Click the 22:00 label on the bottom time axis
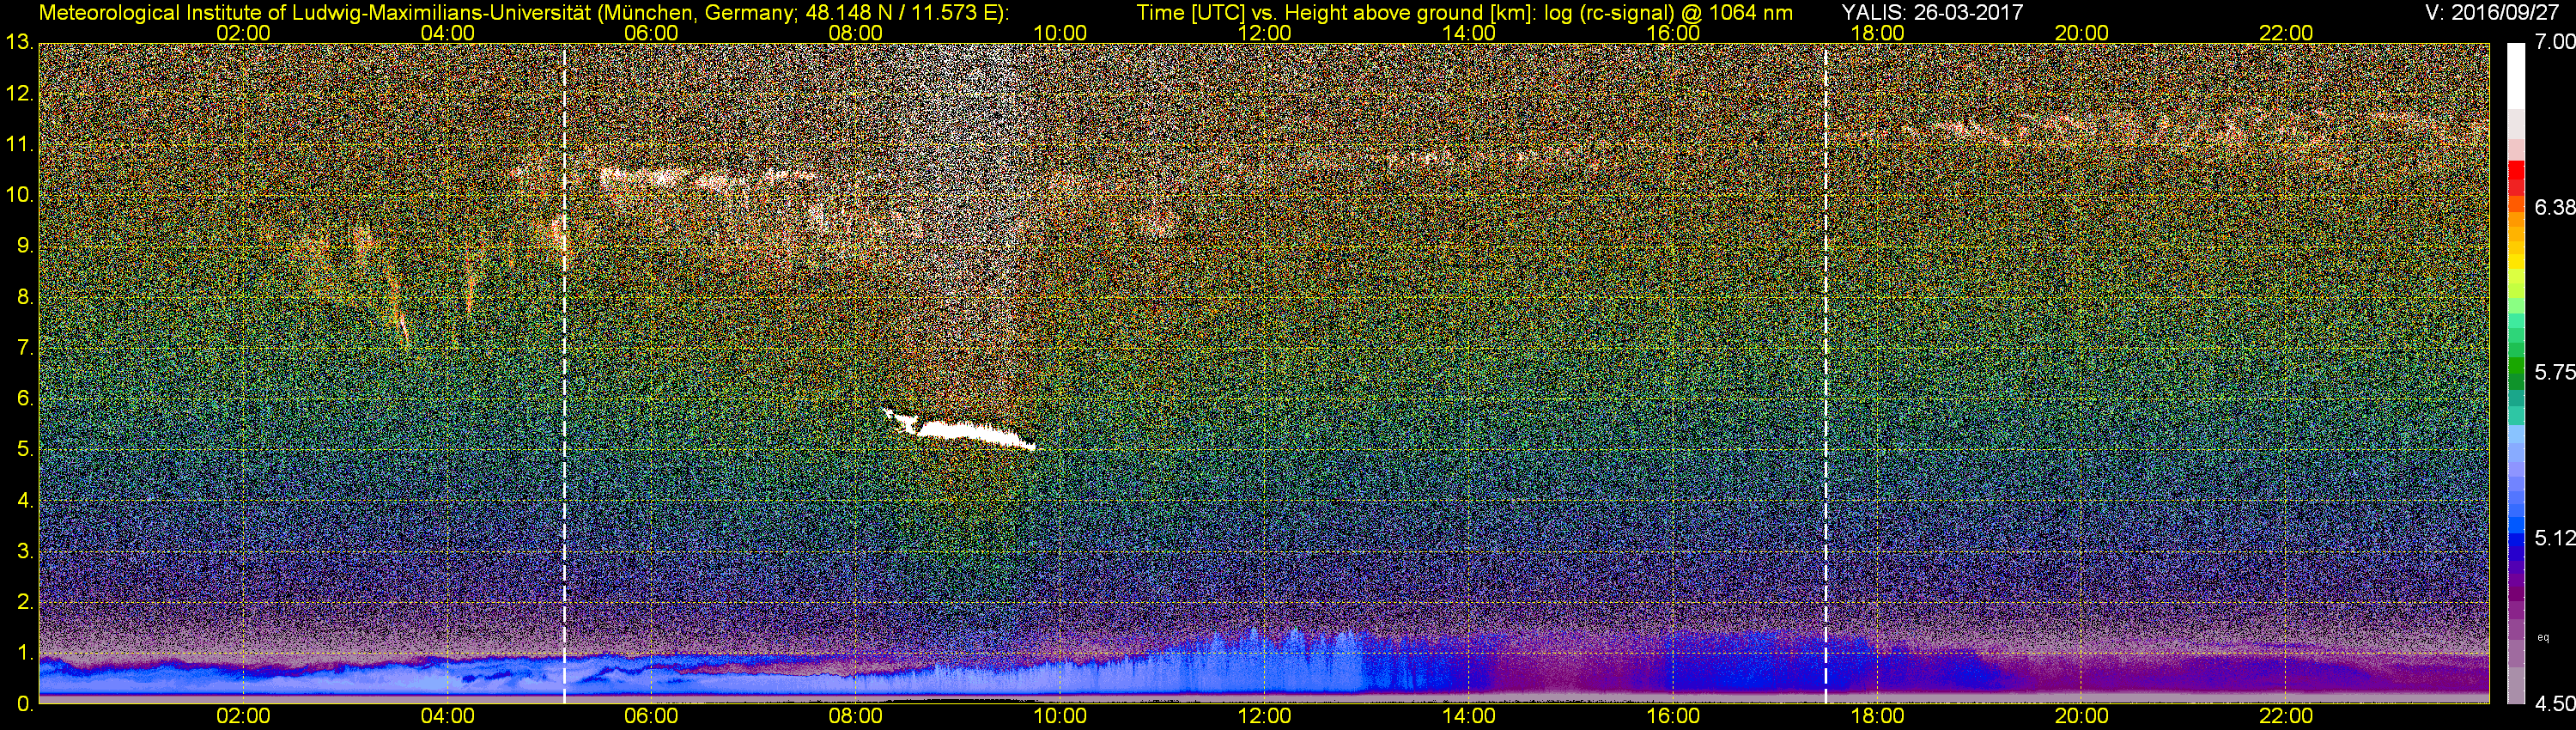2576x730 pixels. tap(2286, 717)
